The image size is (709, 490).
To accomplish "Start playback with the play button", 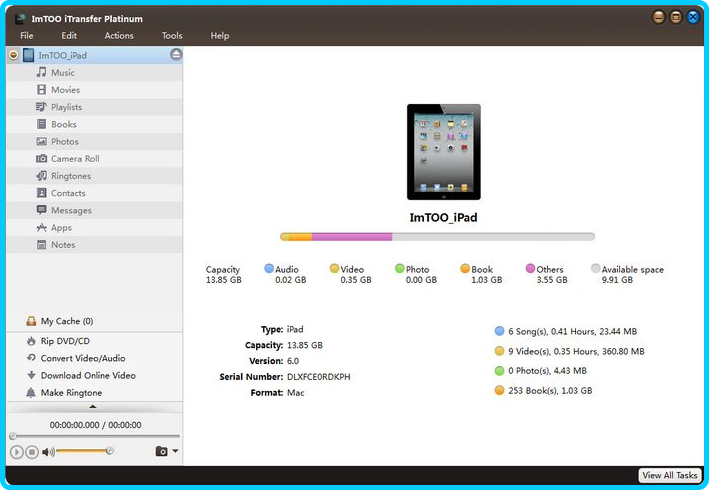I will [x=16, y=452].
